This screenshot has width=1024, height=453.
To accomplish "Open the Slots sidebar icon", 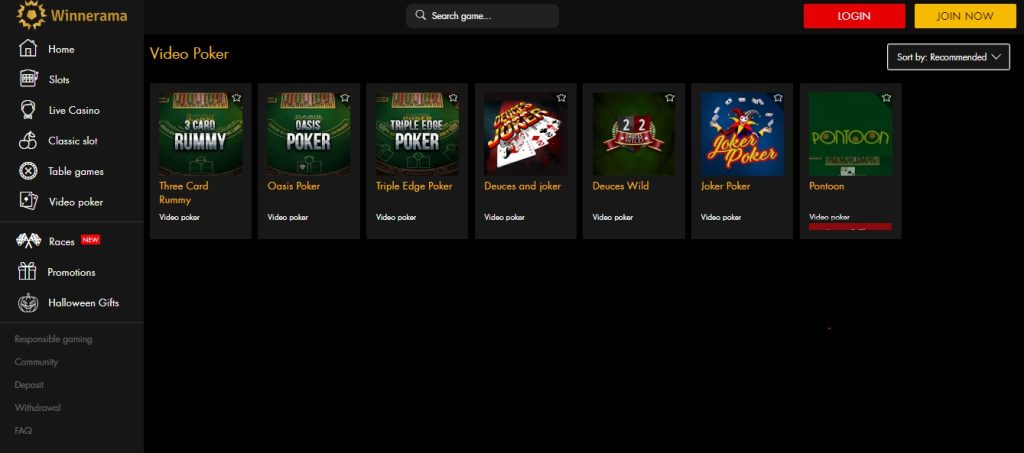I will 28,79.
